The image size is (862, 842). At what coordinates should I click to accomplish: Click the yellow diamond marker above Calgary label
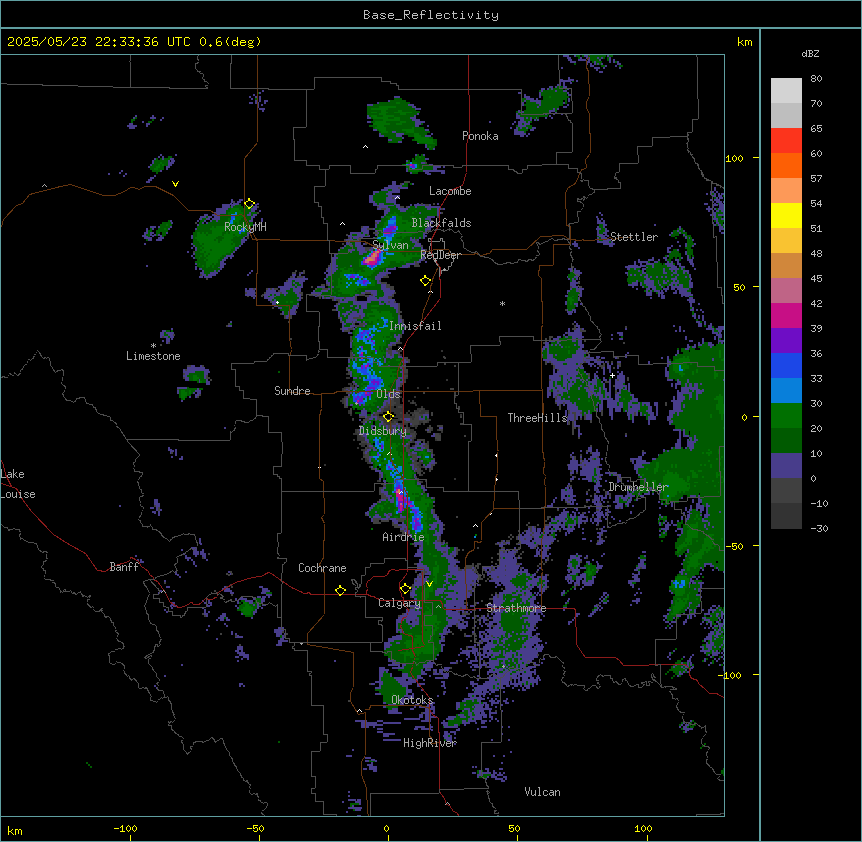(x=405, y=589)
